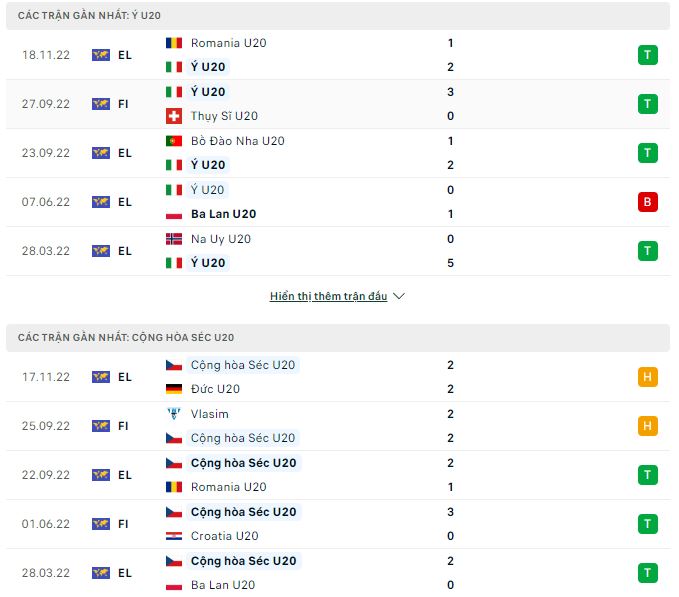Click the green T badge for the 27.09.22 match

647,104
